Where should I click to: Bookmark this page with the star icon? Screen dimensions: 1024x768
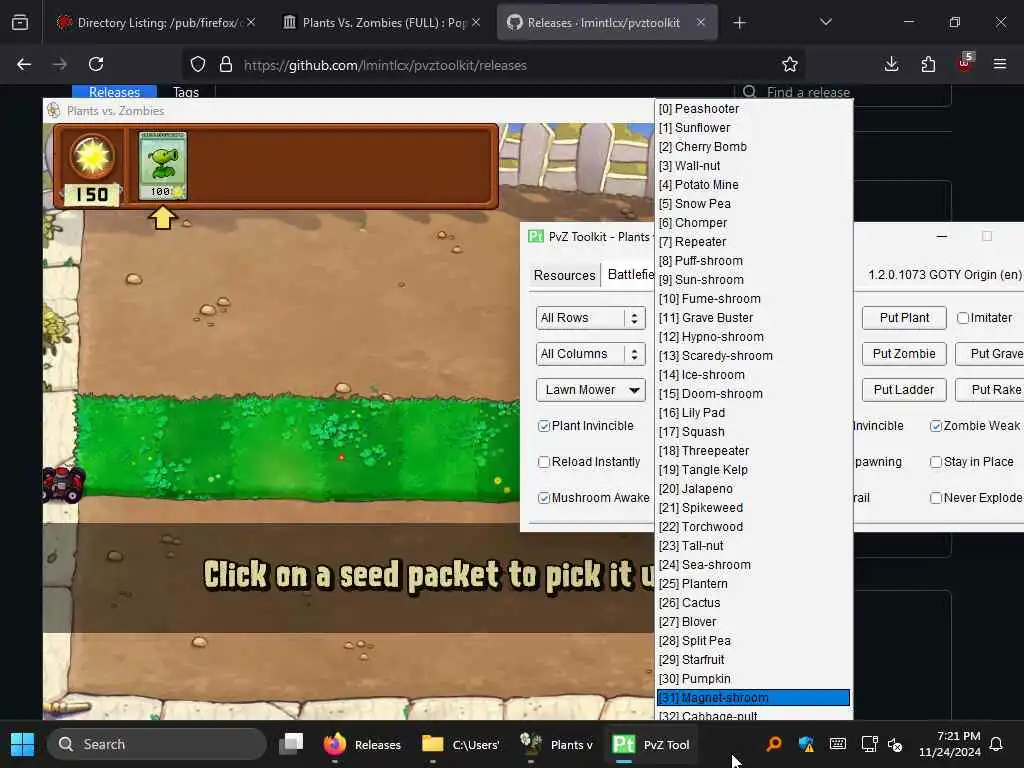click(790, 64)
